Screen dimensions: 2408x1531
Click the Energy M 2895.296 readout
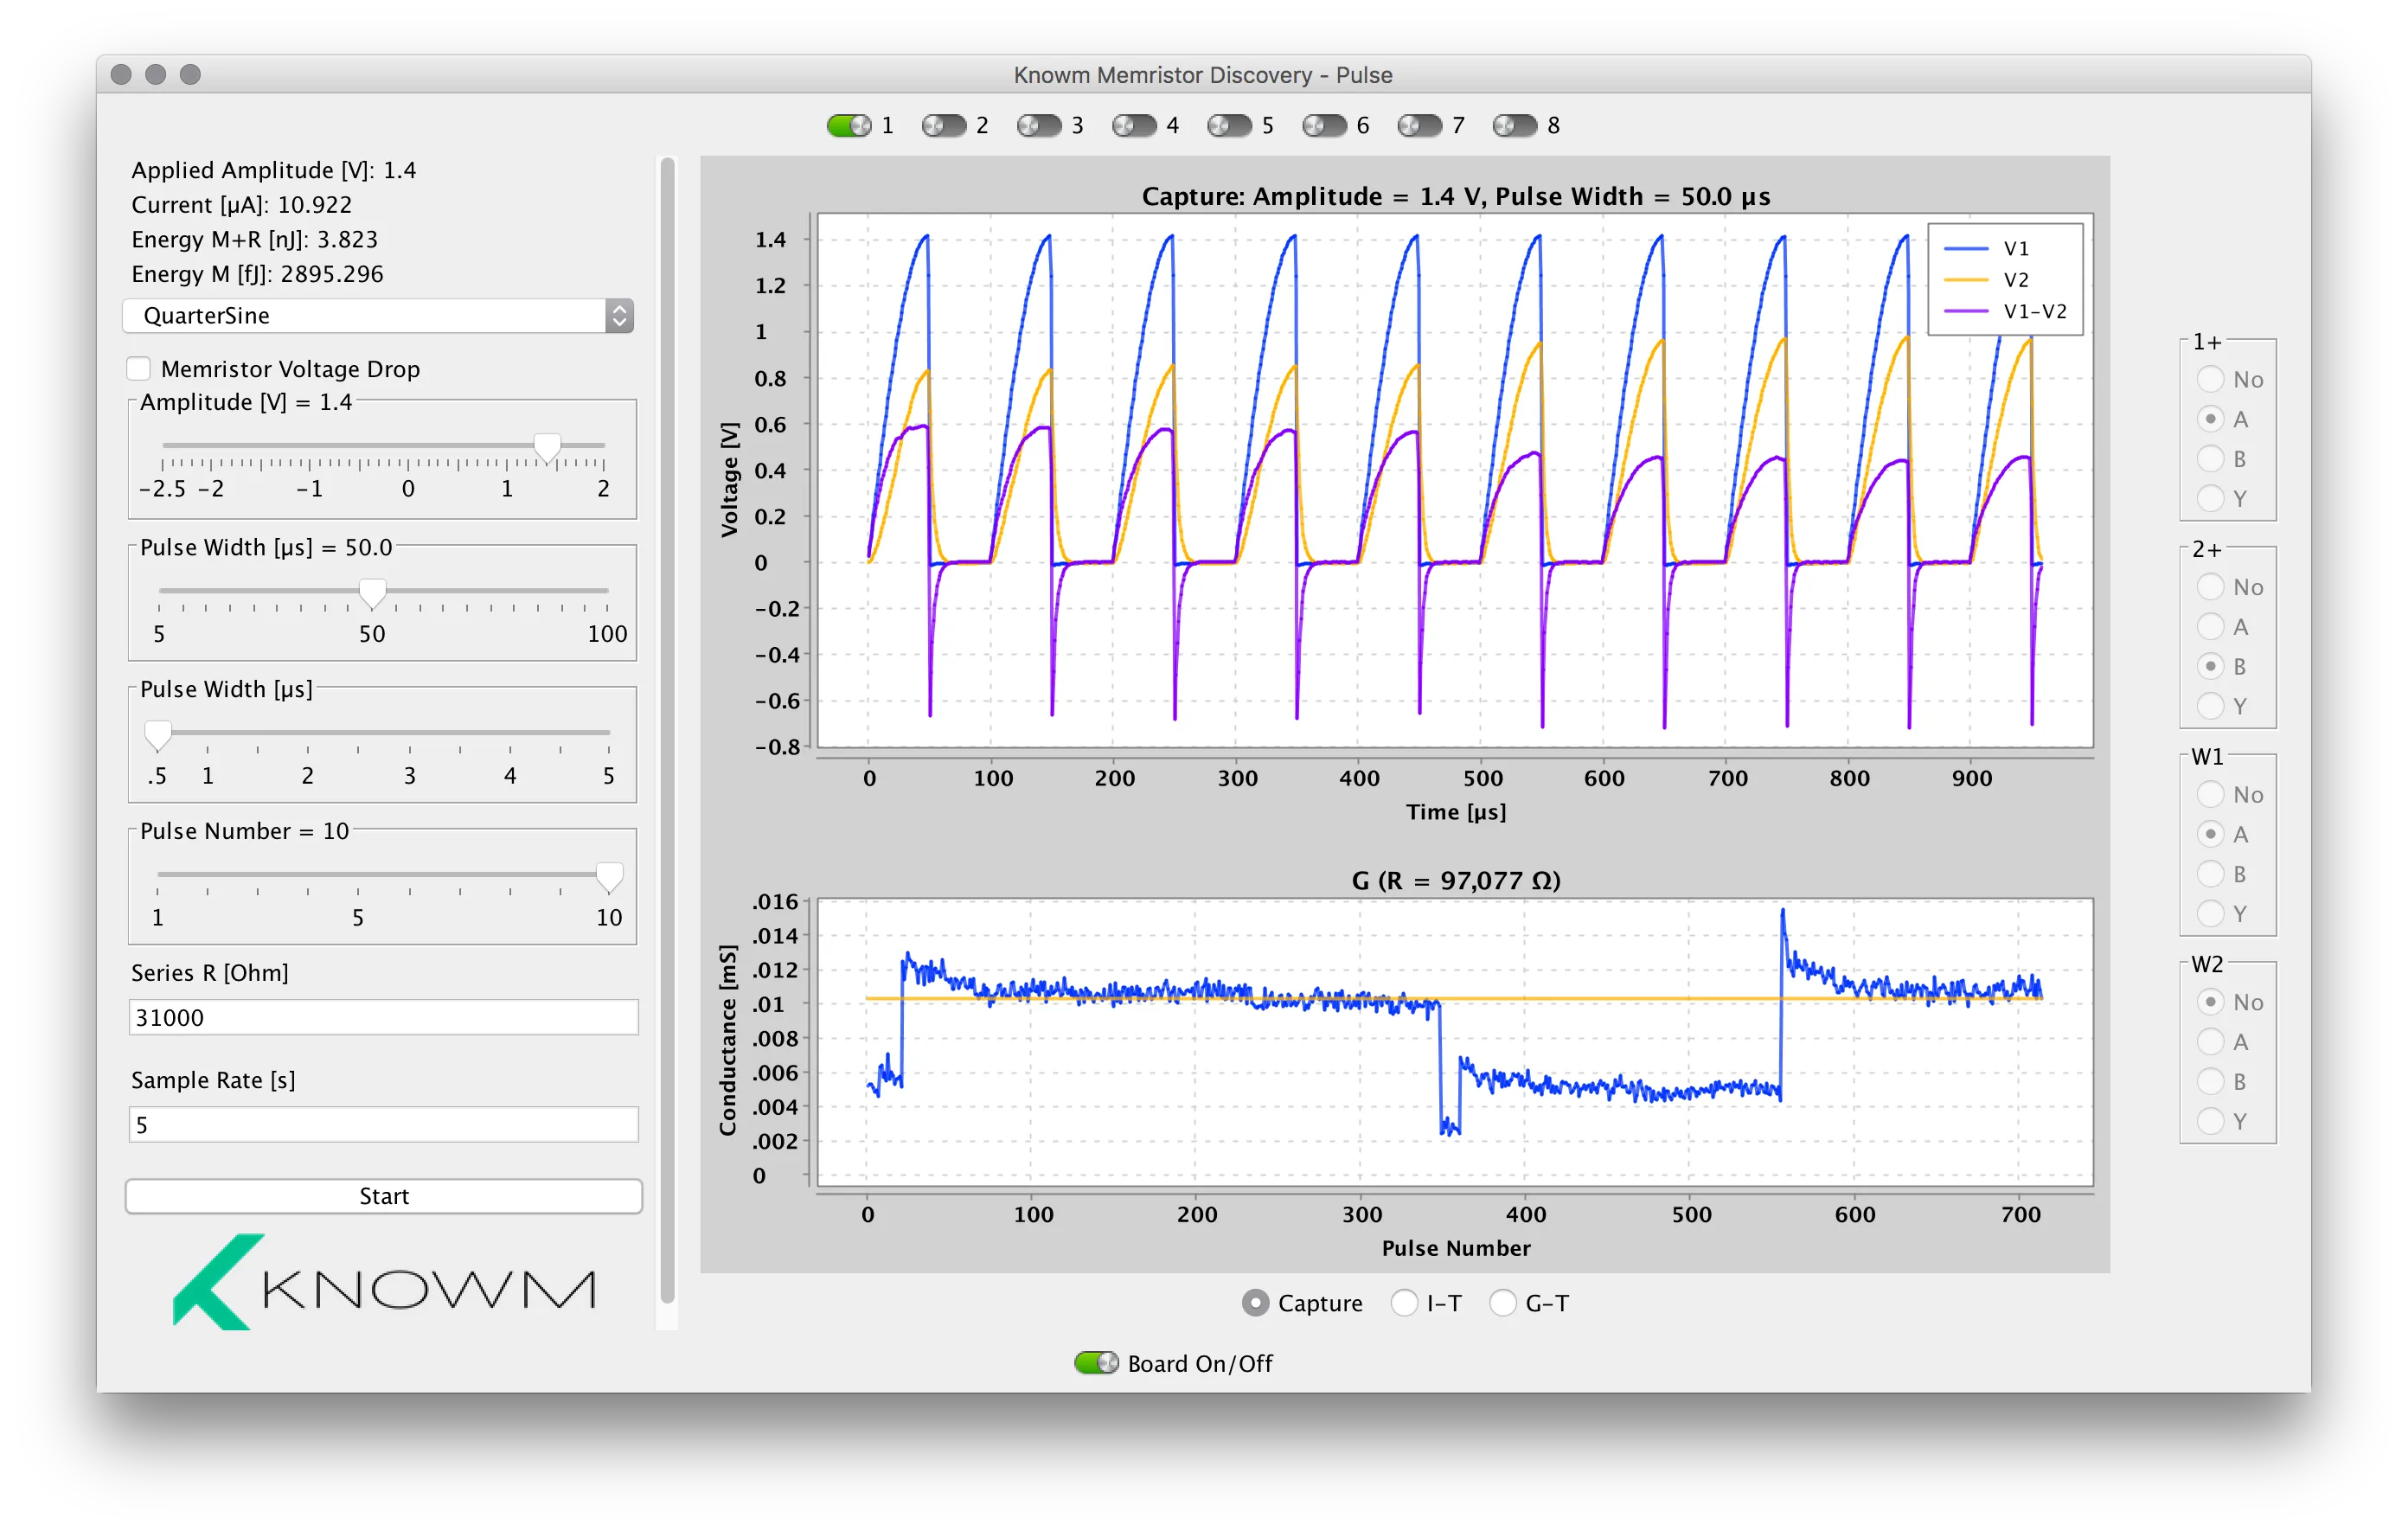(258, 274)
